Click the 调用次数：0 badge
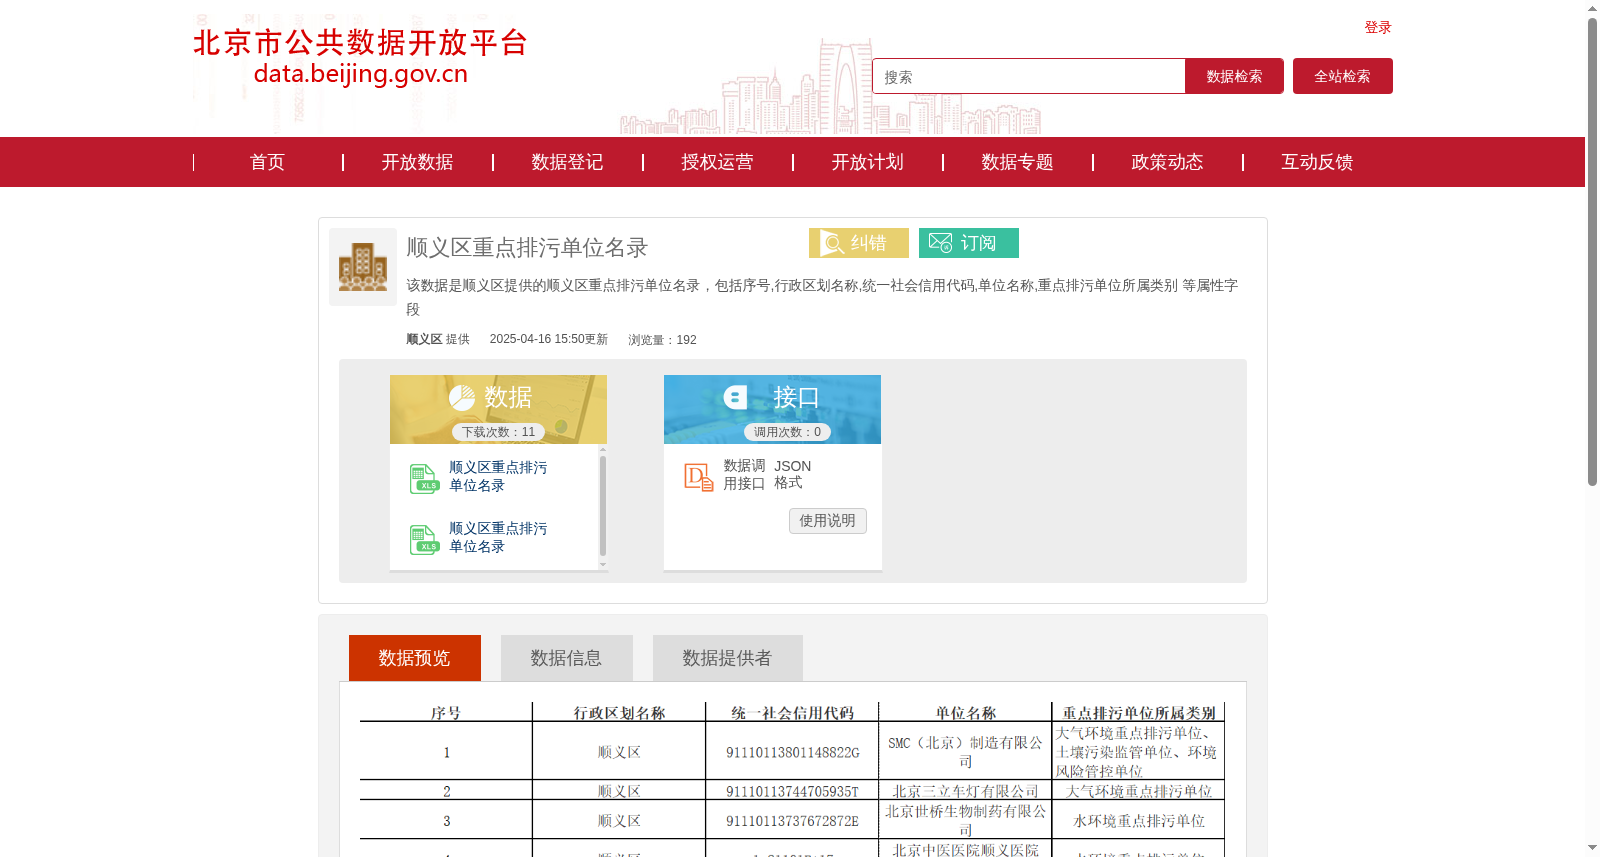The height and width of the screenshot is (857, 1600). pos(787,432)
